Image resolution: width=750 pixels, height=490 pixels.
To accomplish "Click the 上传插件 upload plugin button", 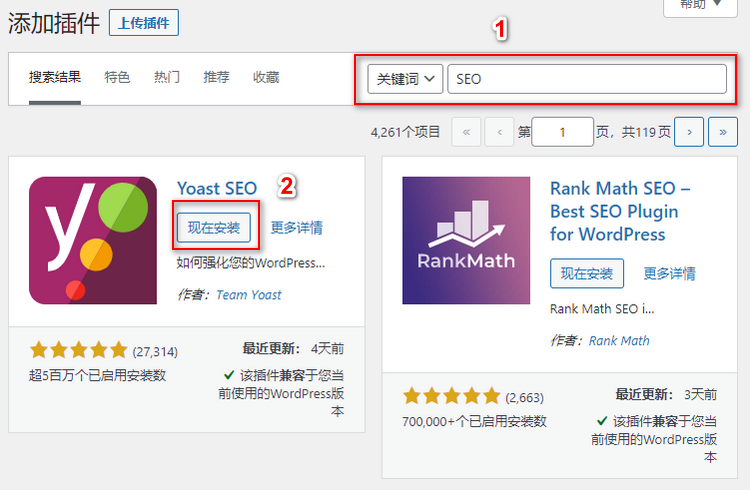I will pyautogui.click(x=144, y=22).
